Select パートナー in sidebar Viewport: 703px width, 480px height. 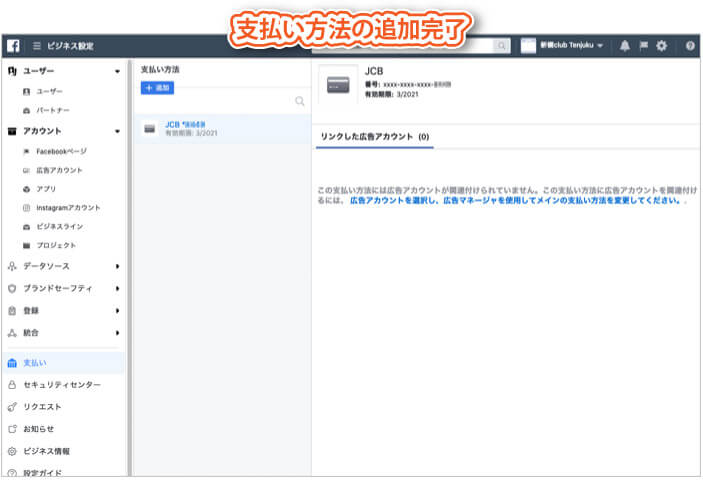click(53, 110)
